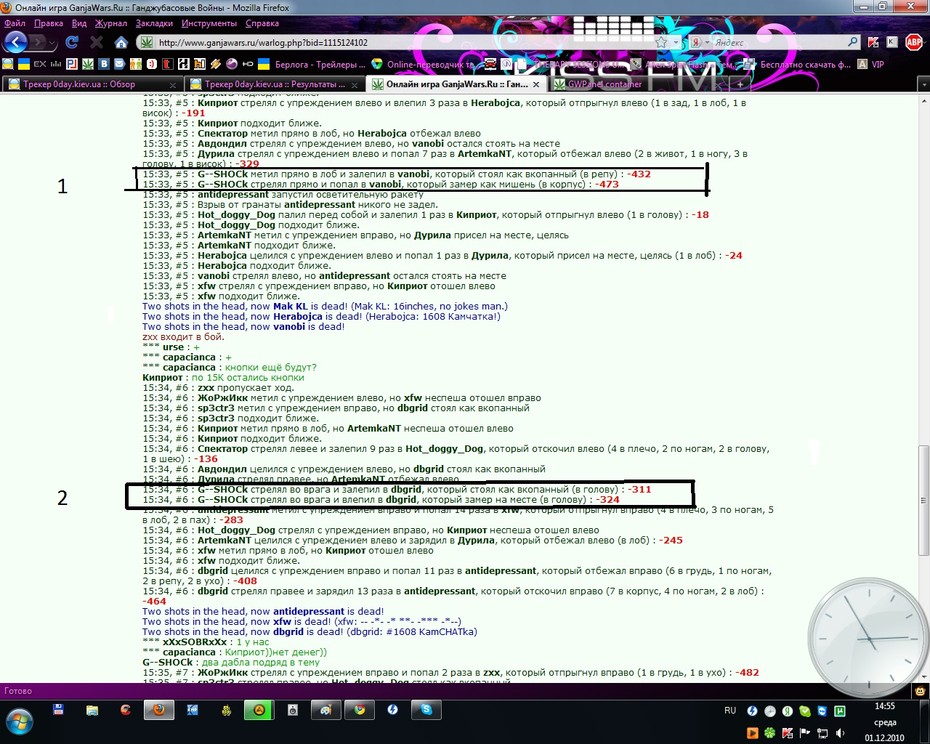
Task: Open the VIP bookmark
Action: pyautogui.click(x=871, y=64)
